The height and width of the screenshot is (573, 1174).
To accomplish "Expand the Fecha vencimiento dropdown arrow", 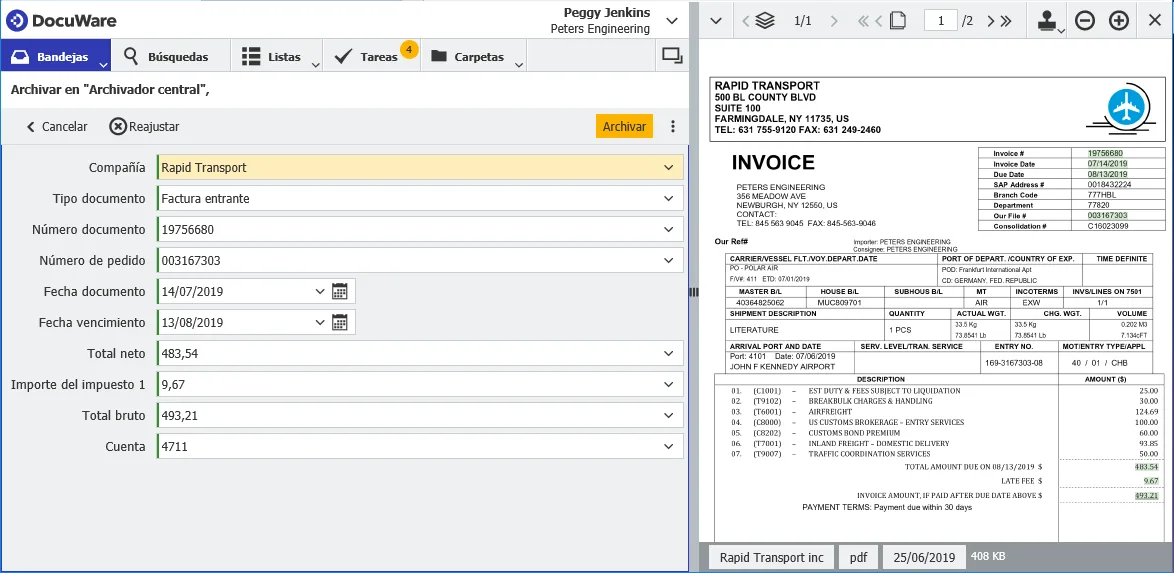I will click(320, 323).
